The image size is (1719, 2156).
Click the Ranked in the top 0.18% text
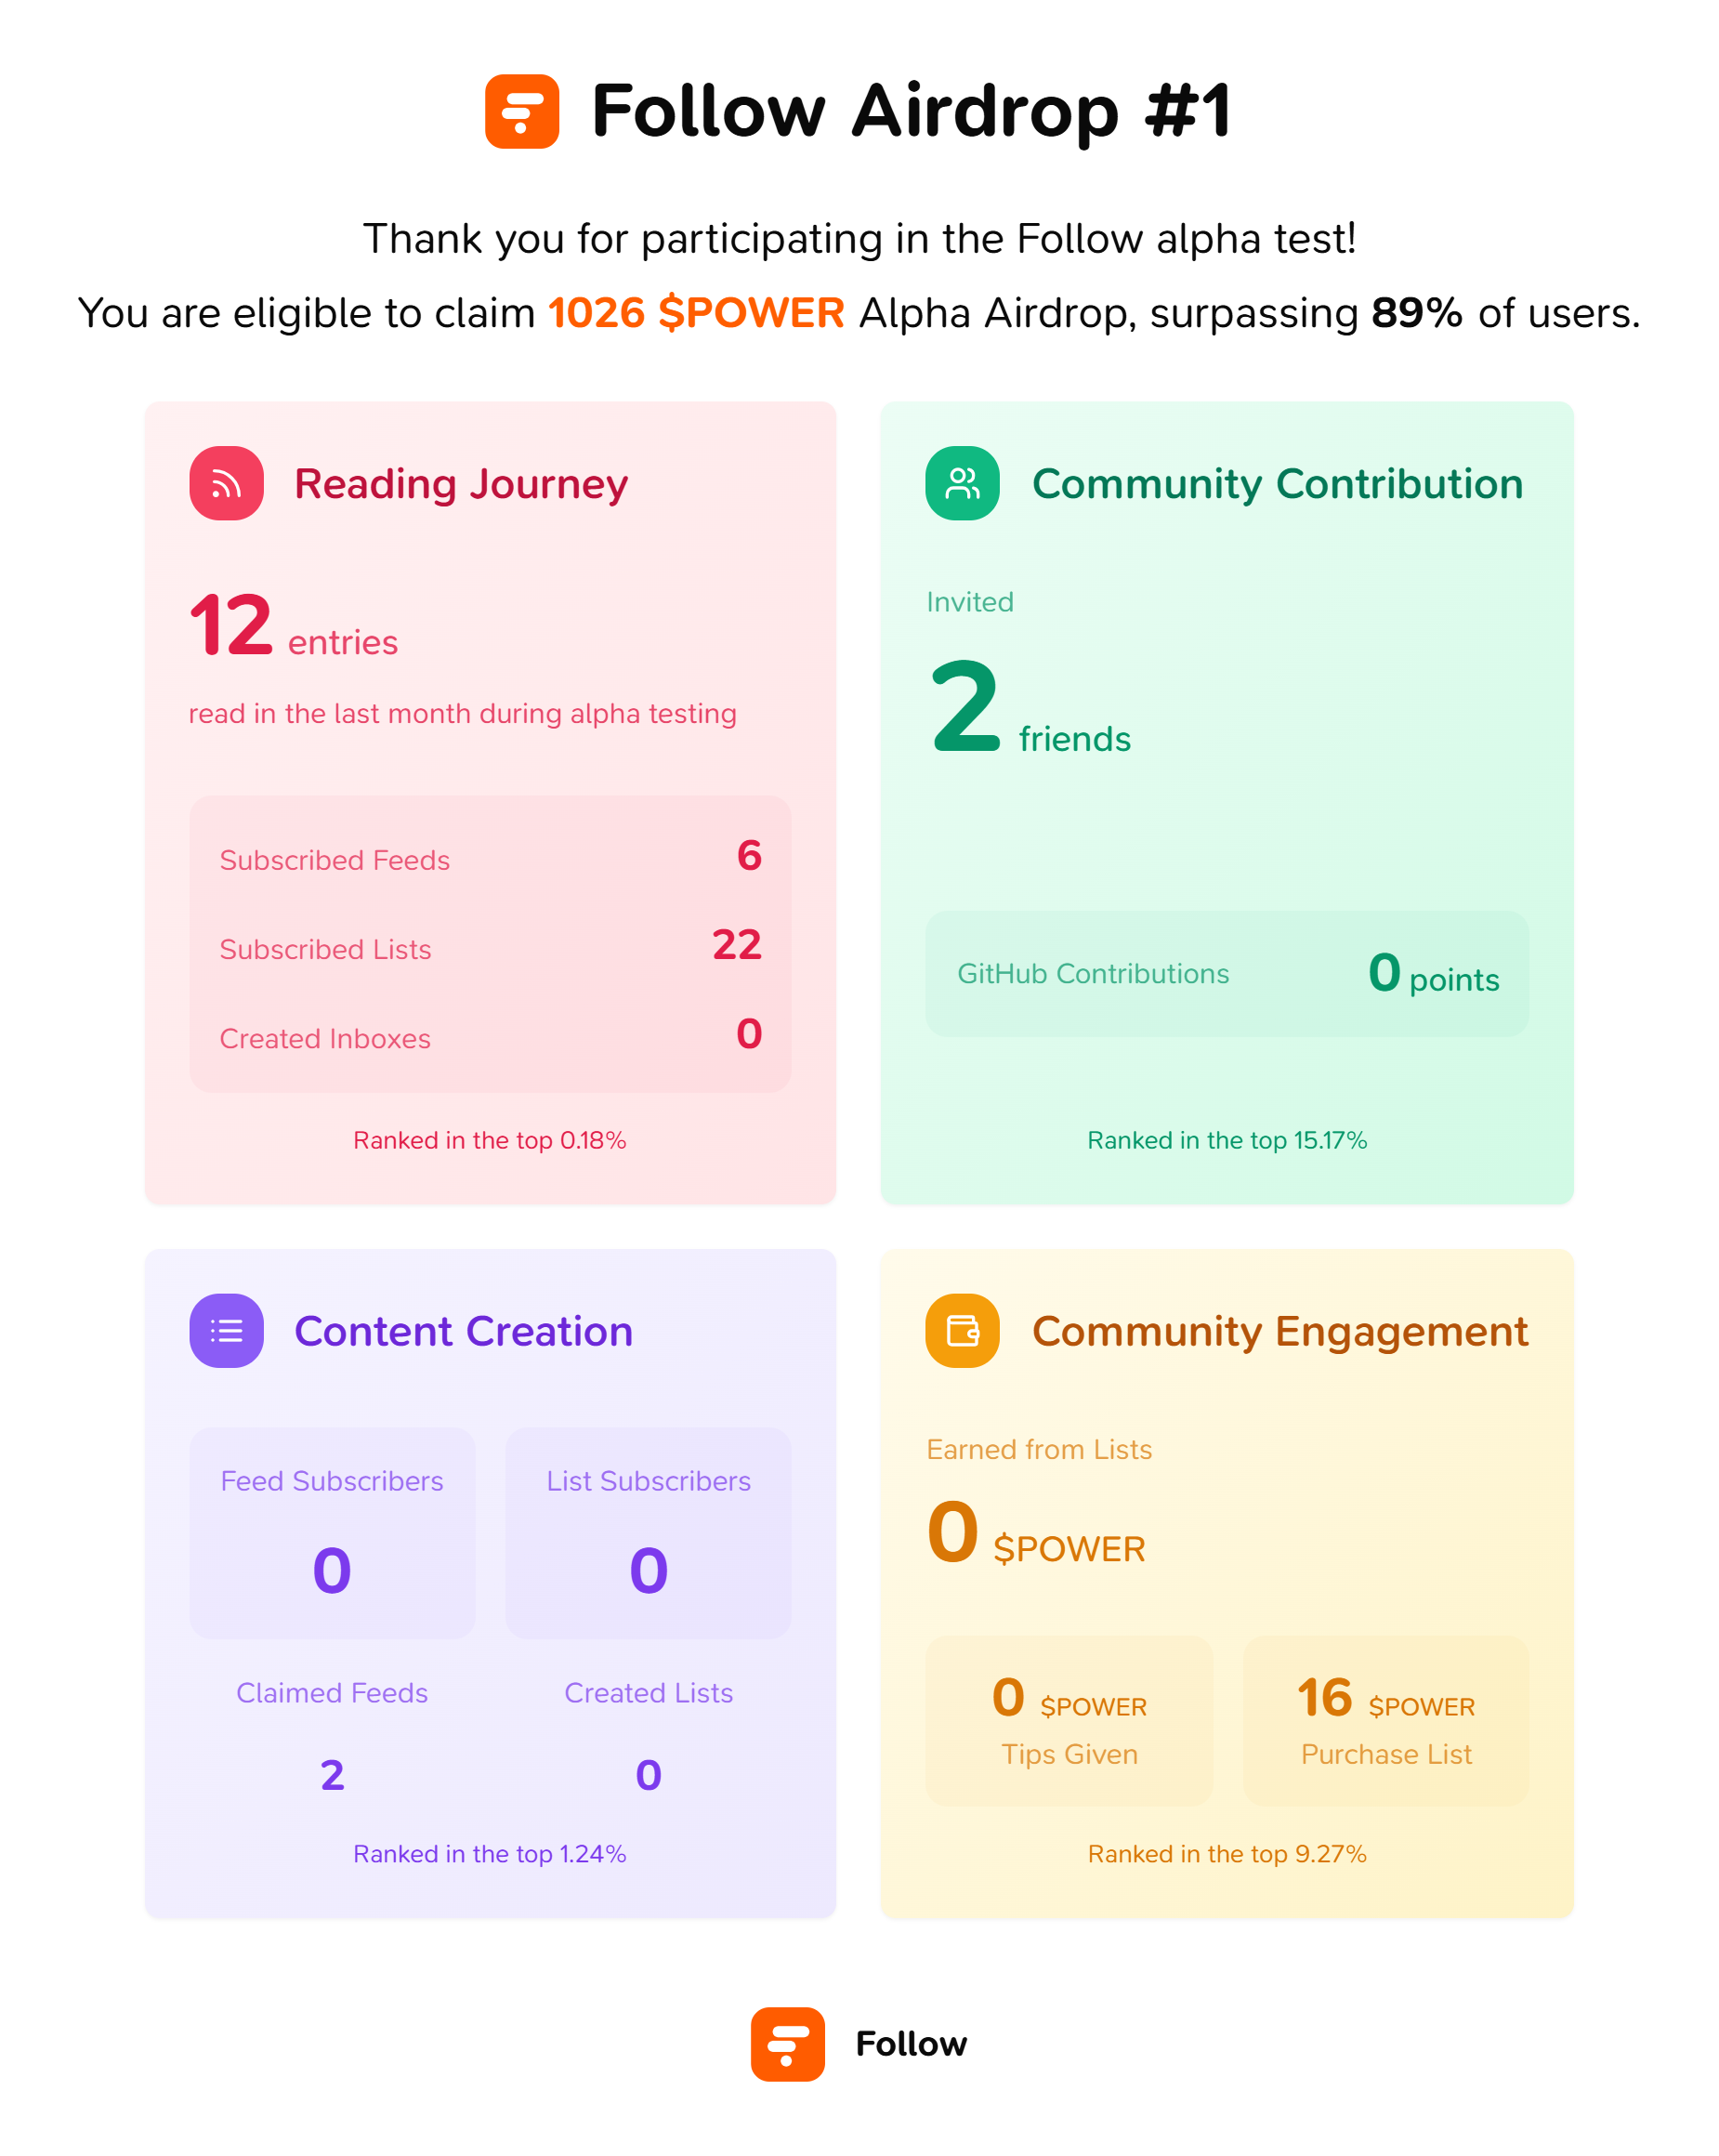click(x=490, y=1140)
